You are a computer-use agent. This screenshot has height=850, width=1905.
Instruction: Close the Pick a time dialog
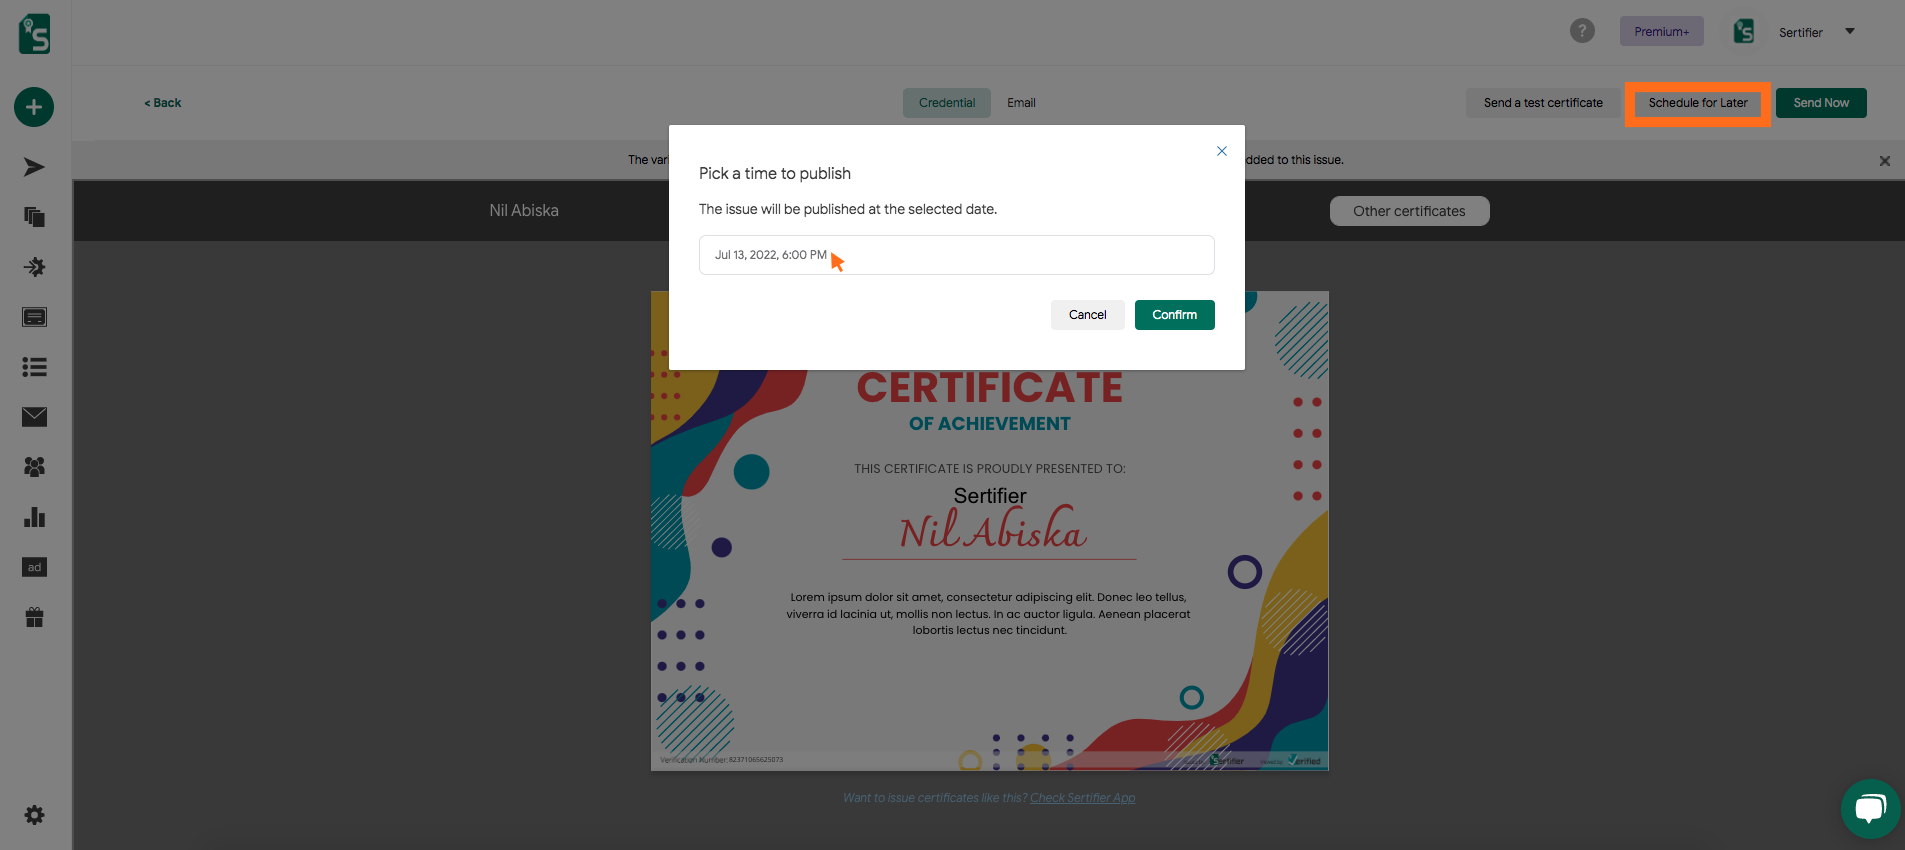coord(1221,151)
